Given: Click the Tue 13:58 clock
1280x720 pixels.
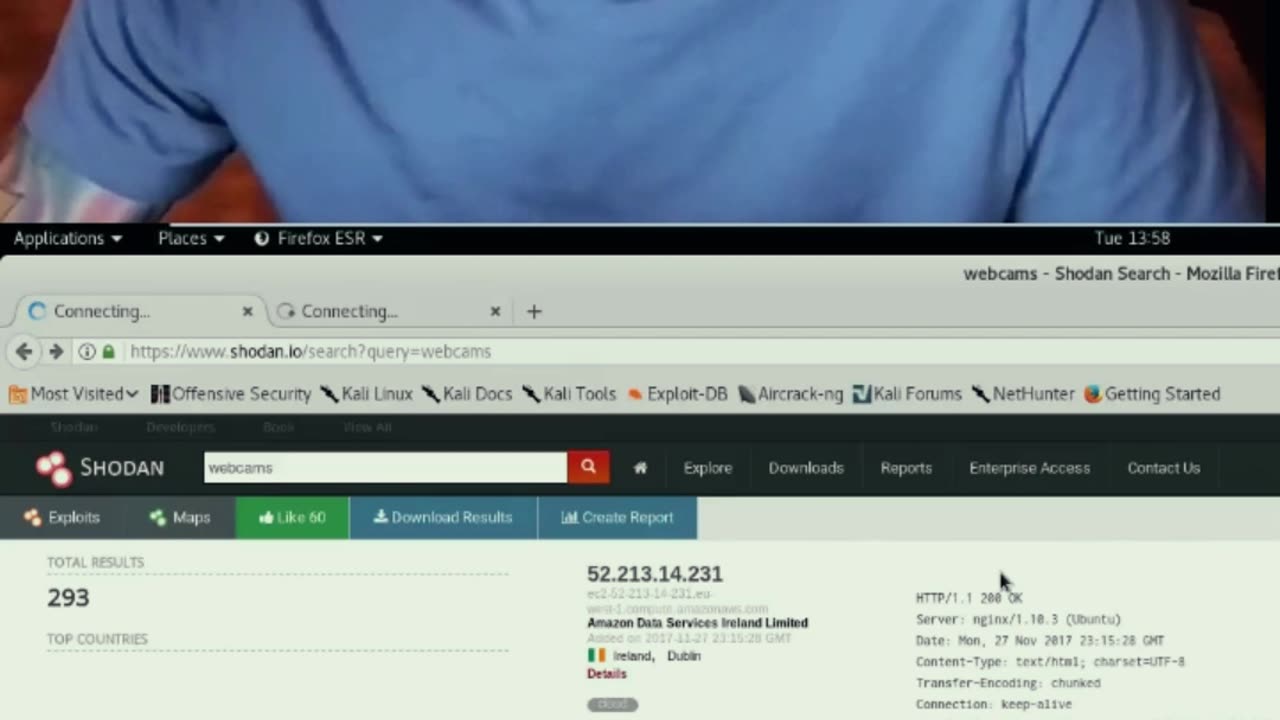Looking at the screenshot, I should [1133, 238].
